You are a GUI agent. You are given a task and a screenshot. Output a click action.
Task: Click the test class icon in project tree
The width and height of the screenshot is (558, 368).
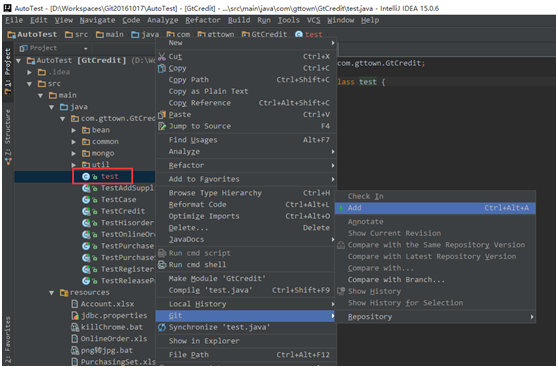tap(86, 177)
